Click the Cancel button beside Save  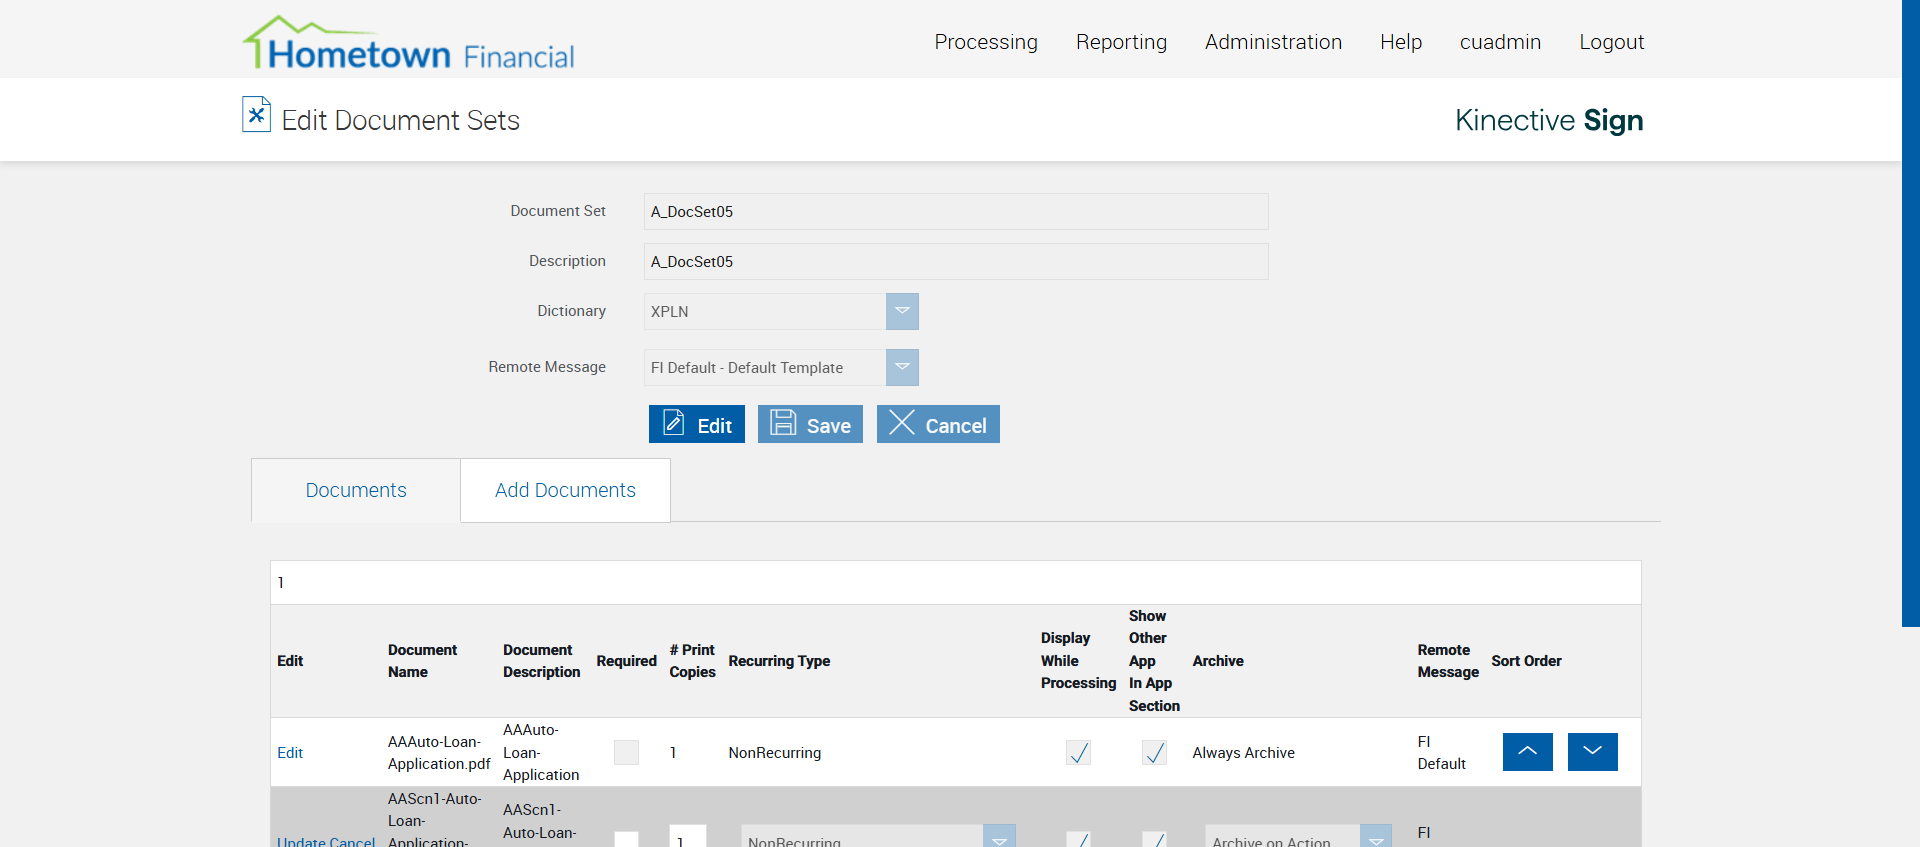pos(938,424)
